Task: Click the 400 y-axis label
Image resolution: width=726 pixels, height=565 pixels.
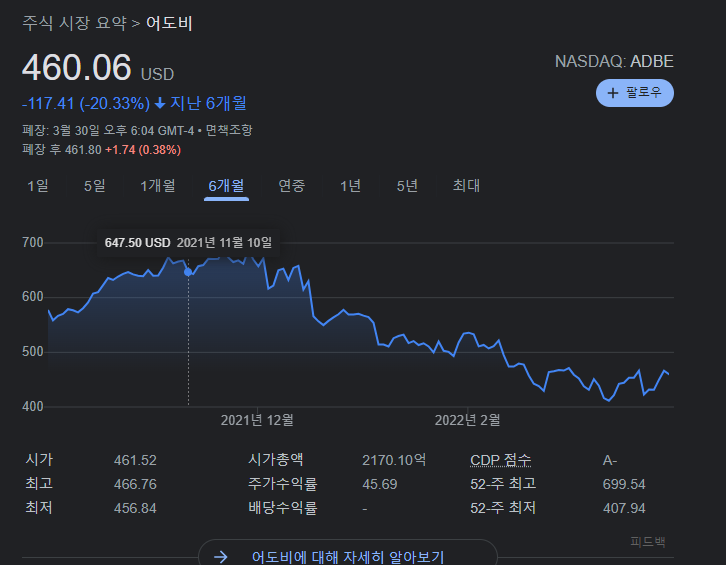Action: (32, 407)
